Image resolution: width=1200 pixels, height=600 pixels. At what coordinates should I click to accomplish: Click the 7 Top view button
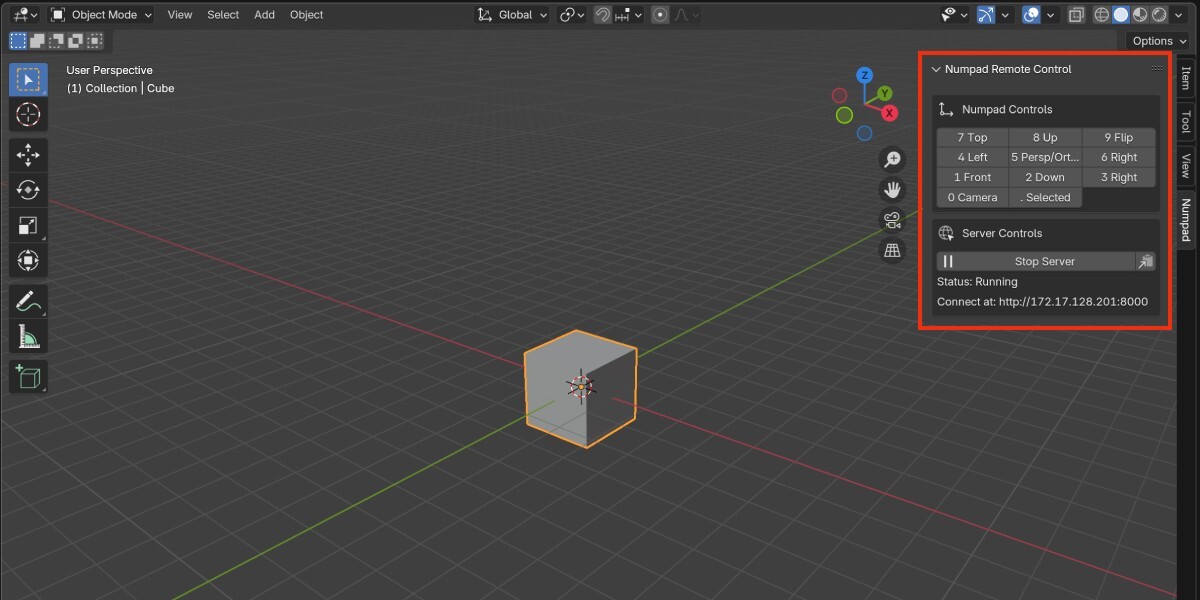pos(972,138)
